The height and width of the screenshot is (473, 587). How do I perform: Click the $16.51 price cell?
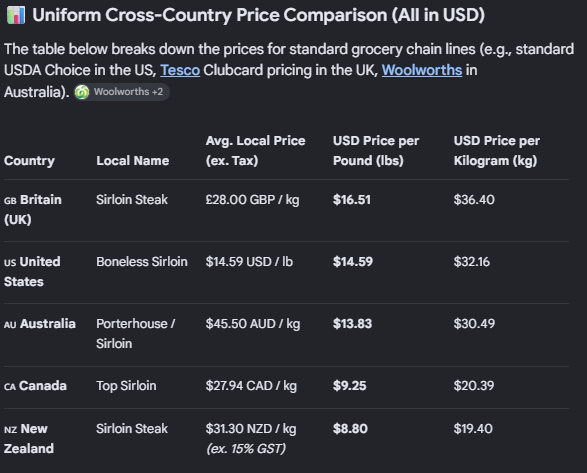pos(352,200)
